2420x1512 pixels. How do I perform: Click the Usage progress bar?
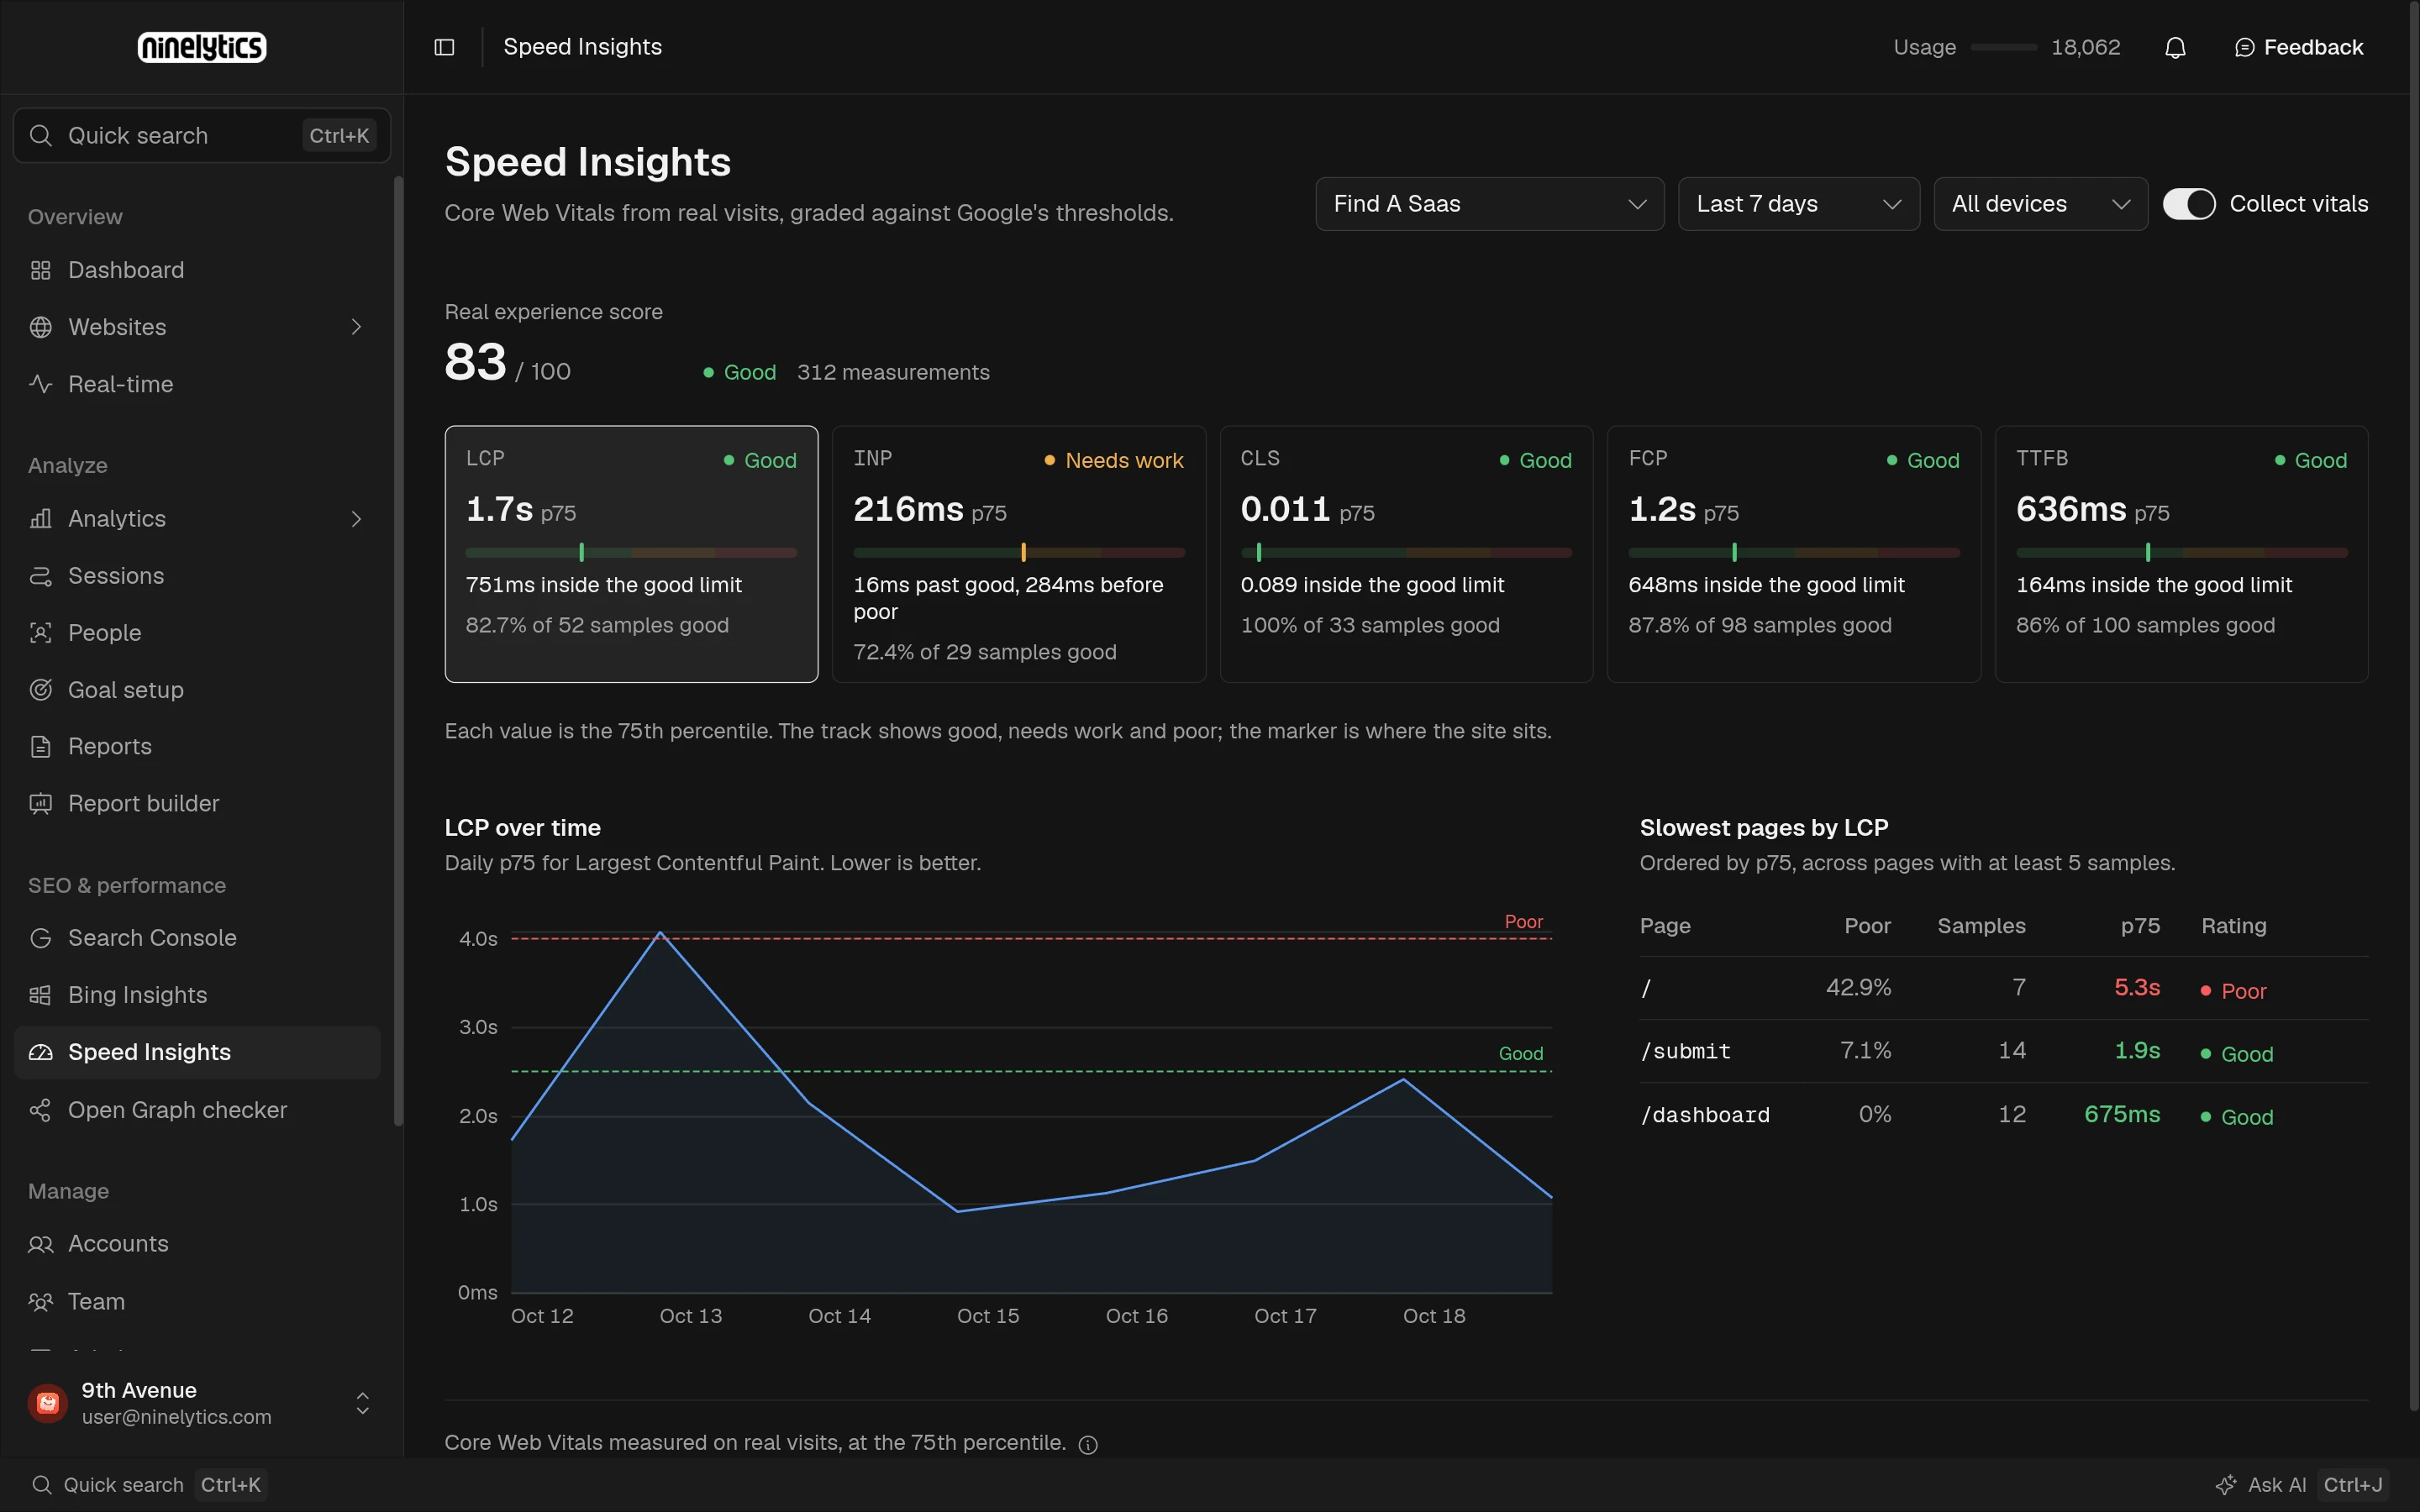(2003, 47)
